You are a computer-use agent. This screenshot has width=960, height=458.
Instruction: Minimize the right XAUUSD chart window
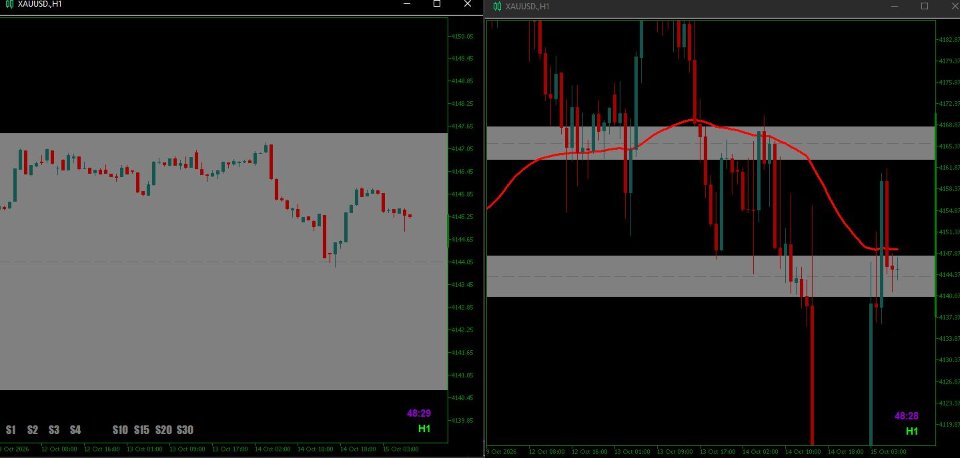(x=896, y=6)
